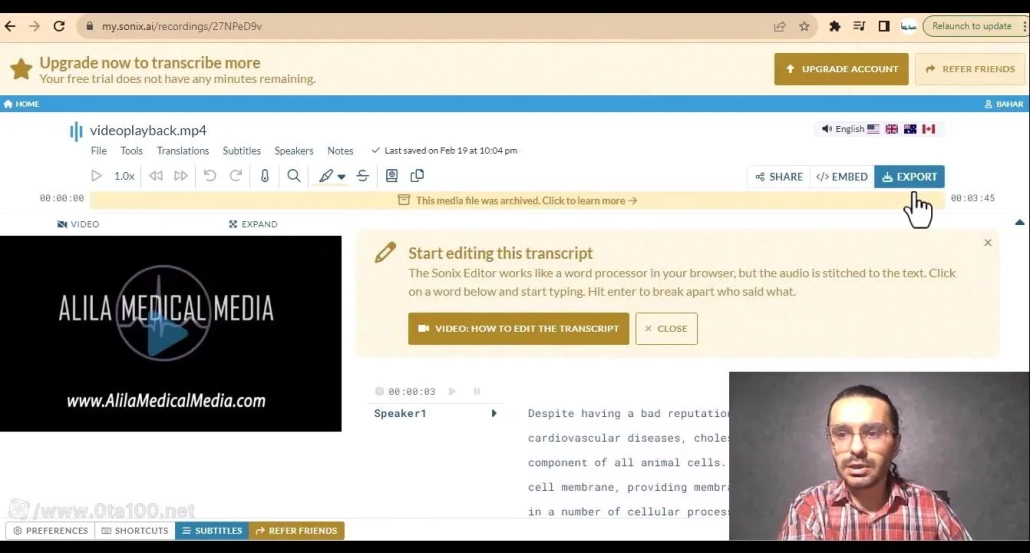Click the fast-forward double-arrow icon
This screenshot has width=1030, height=553.
(181, 176)
